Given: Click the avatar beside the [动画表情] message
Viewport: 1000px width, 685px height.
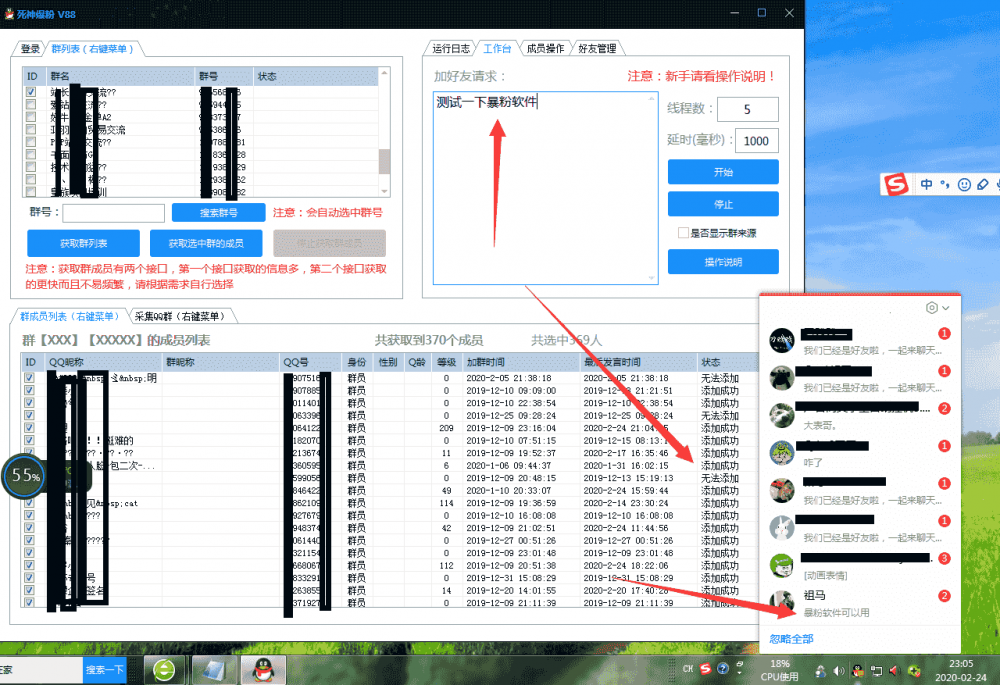Looking at the screenshot, I should [781, 566].
